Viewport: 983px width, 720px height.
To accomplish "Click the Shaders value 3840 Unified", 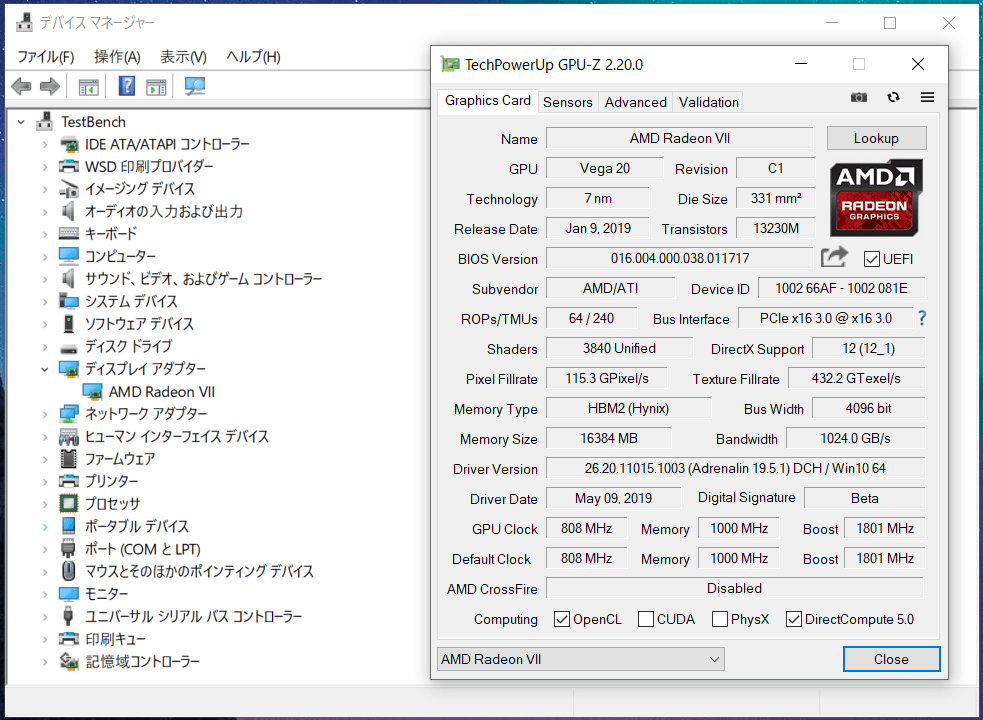I will click(x=619, y=348).
